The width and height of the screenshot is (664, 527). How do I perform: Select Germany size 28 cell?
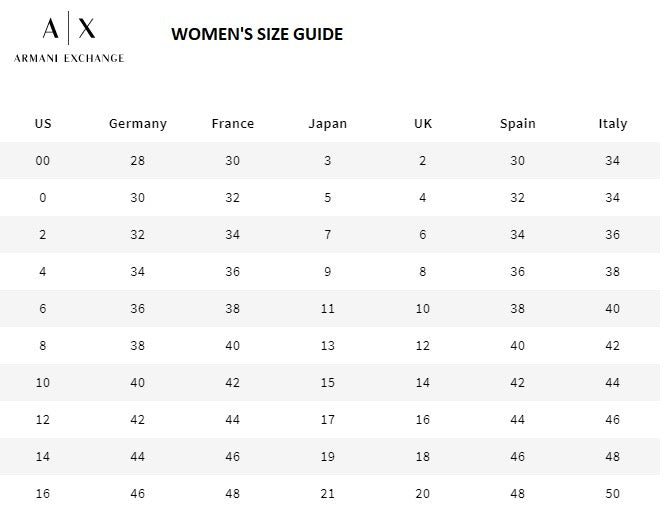click(138, 161)
